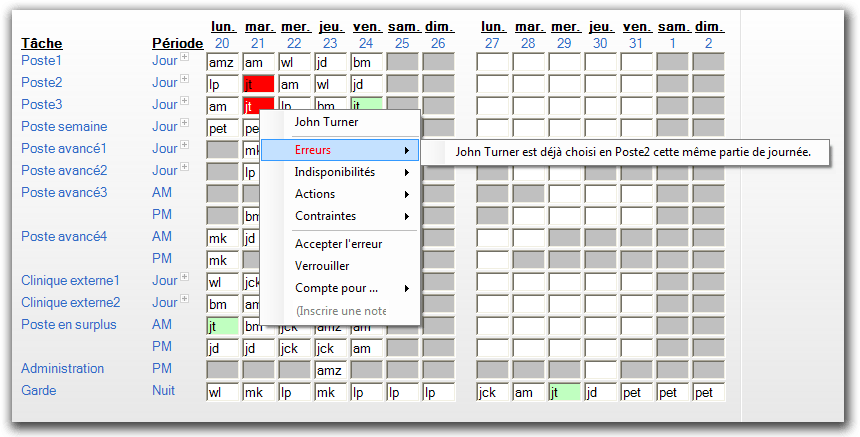Image resolution: width=860 pixels, height=437 pixels.
Task: Open the Contraintes submenu
Action: (x=340, y=216)
